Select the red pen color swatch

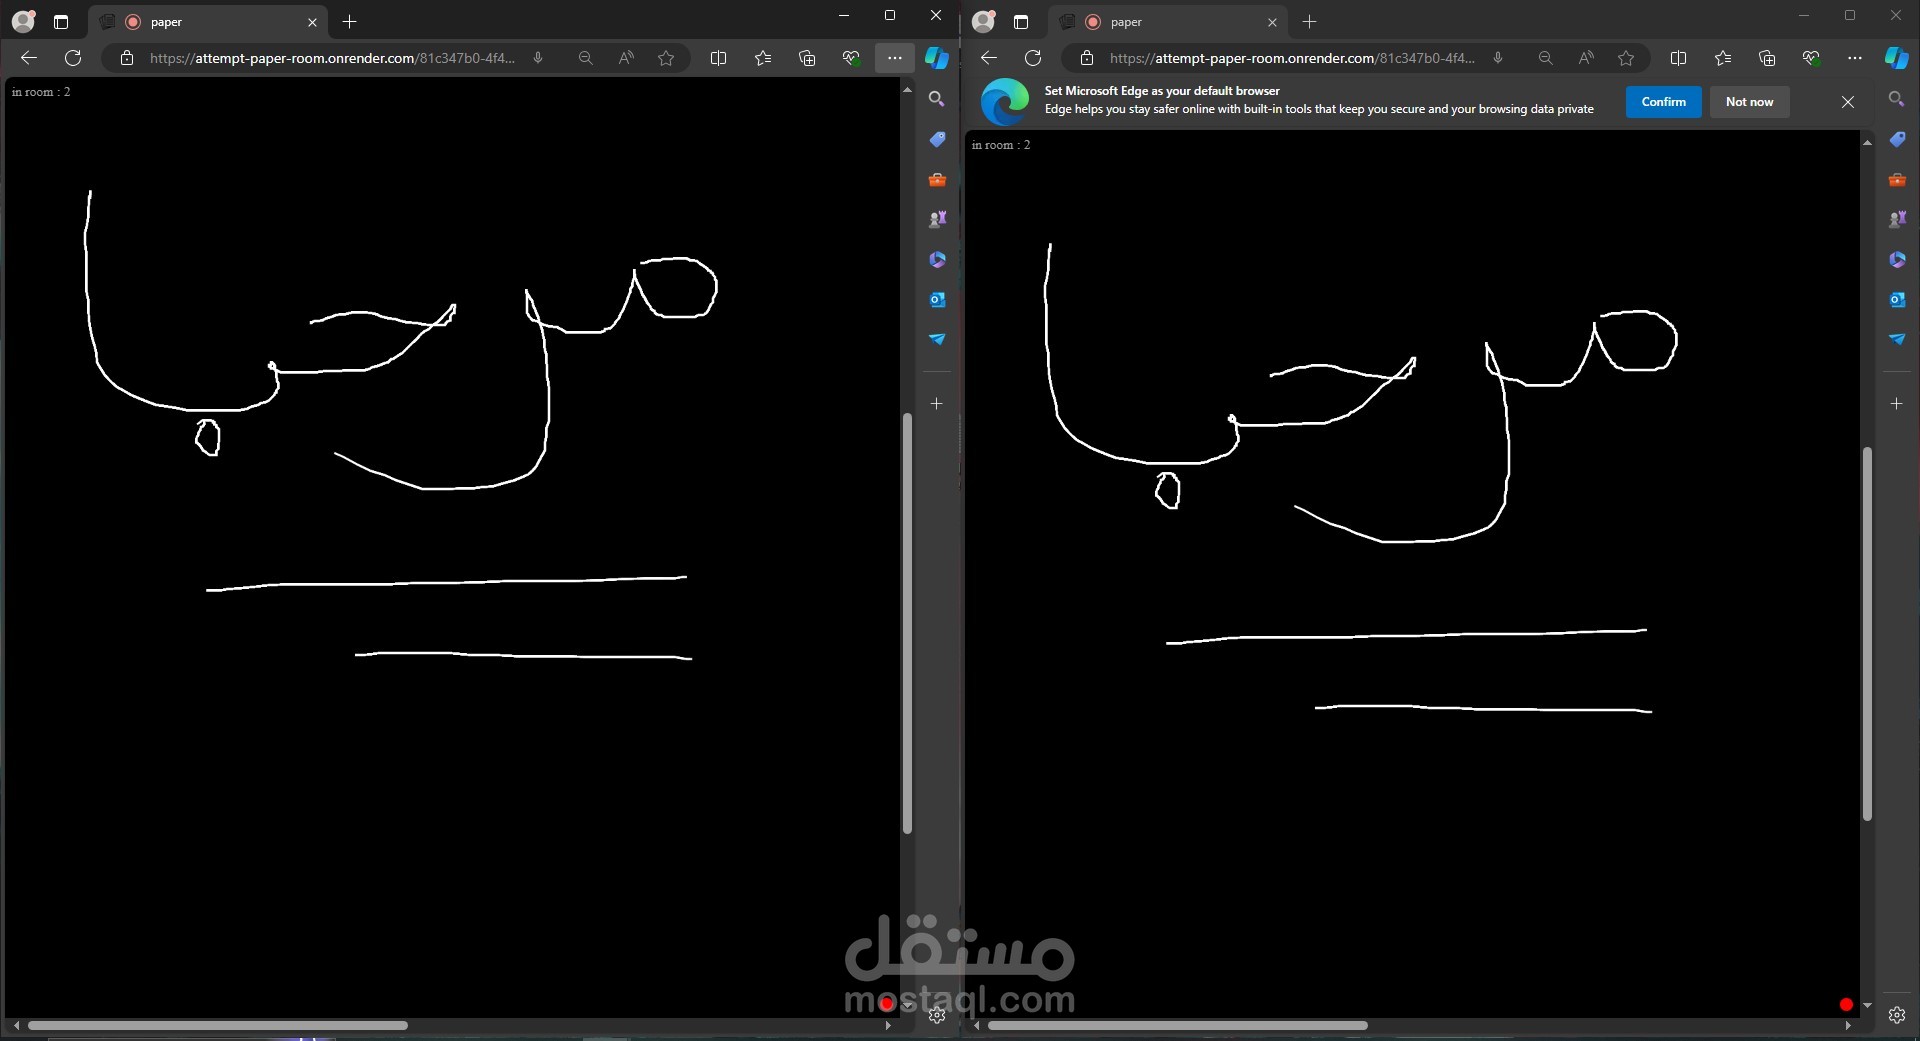click(x=1846, y=1005)
